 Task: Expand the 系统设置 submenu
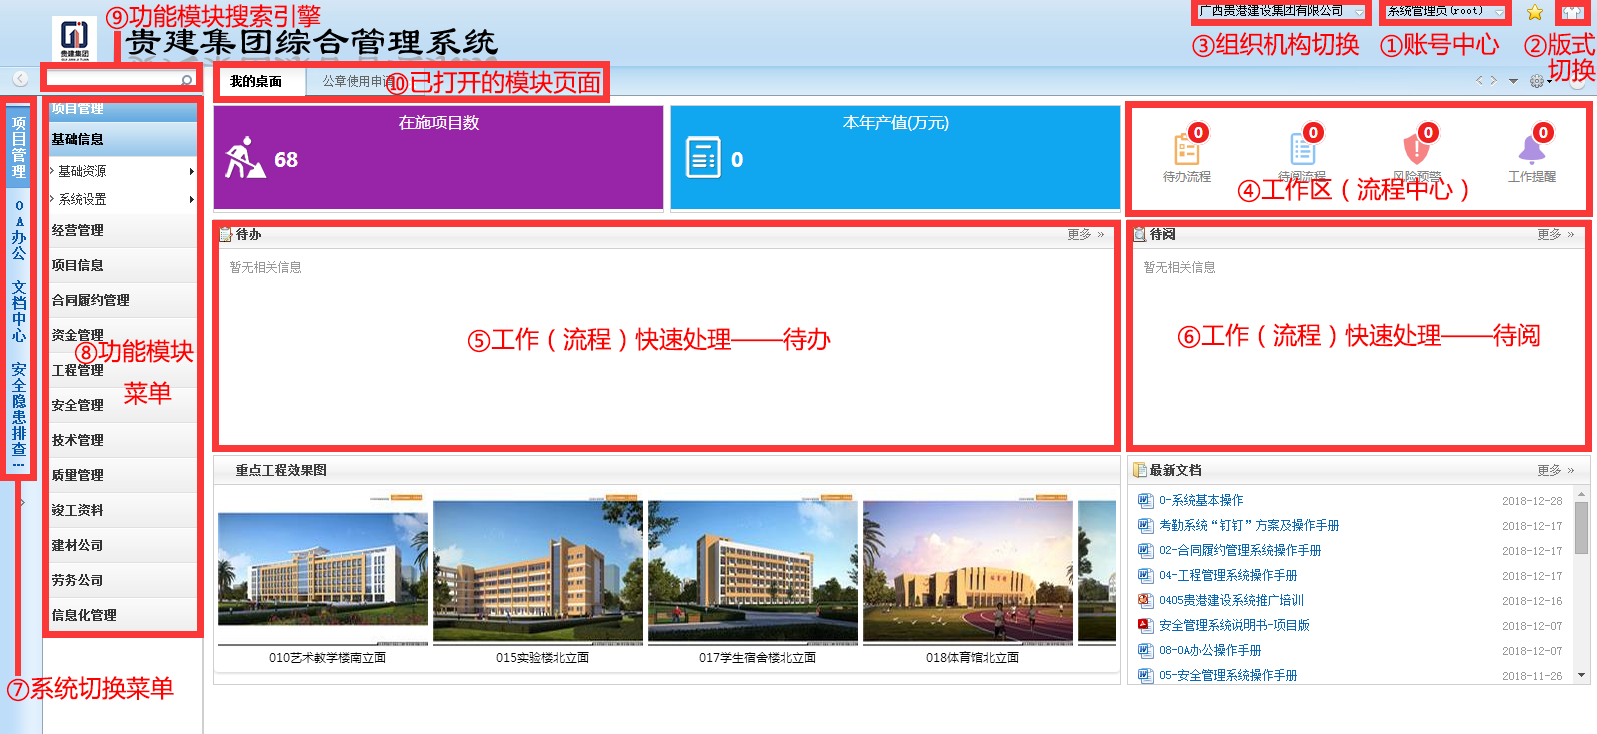pyautogui.click(x=120, y=199)
